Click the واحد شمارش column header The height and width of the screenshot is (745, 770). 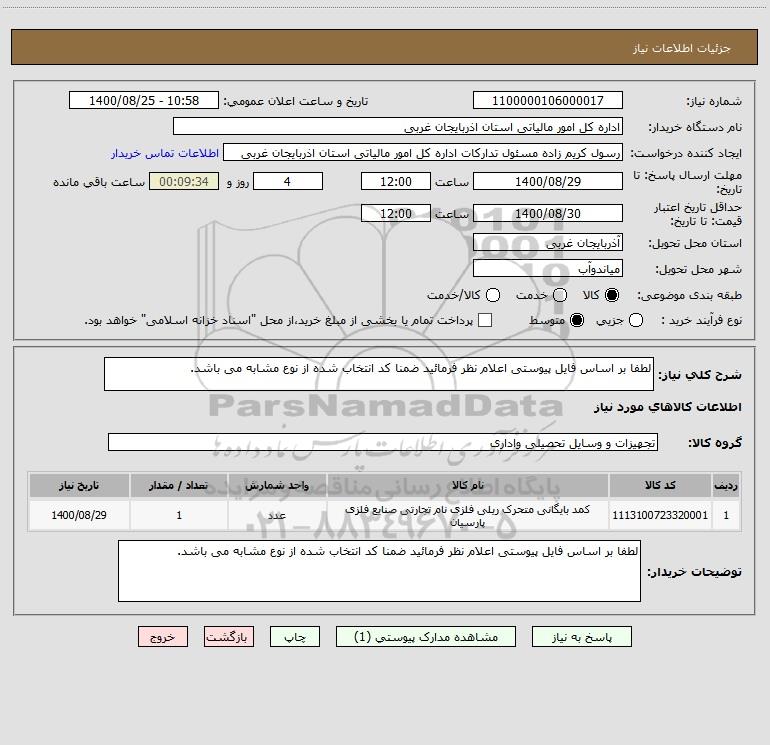277,486
